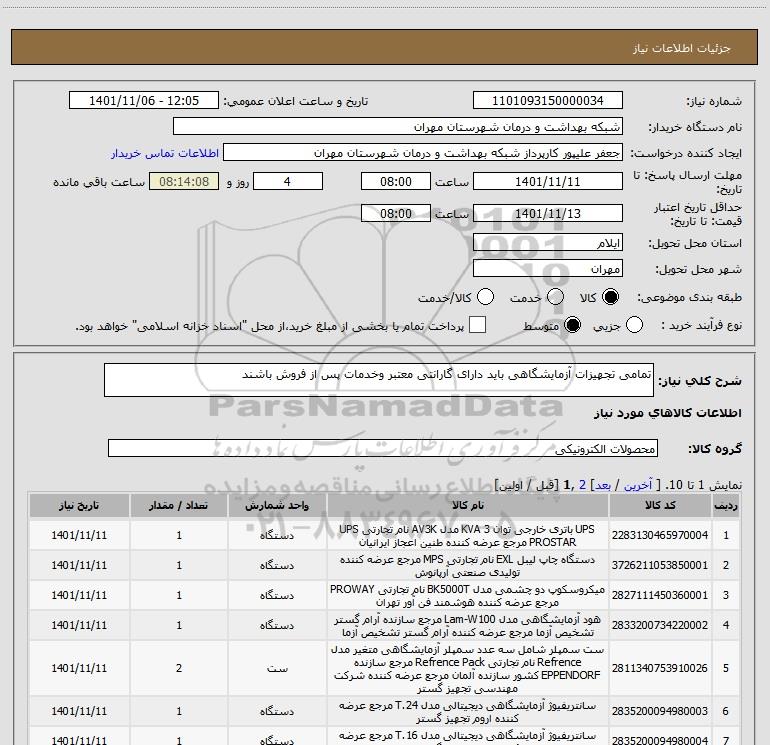Open اطلاعات تماس خریدار link

click(x=165, y=153)
